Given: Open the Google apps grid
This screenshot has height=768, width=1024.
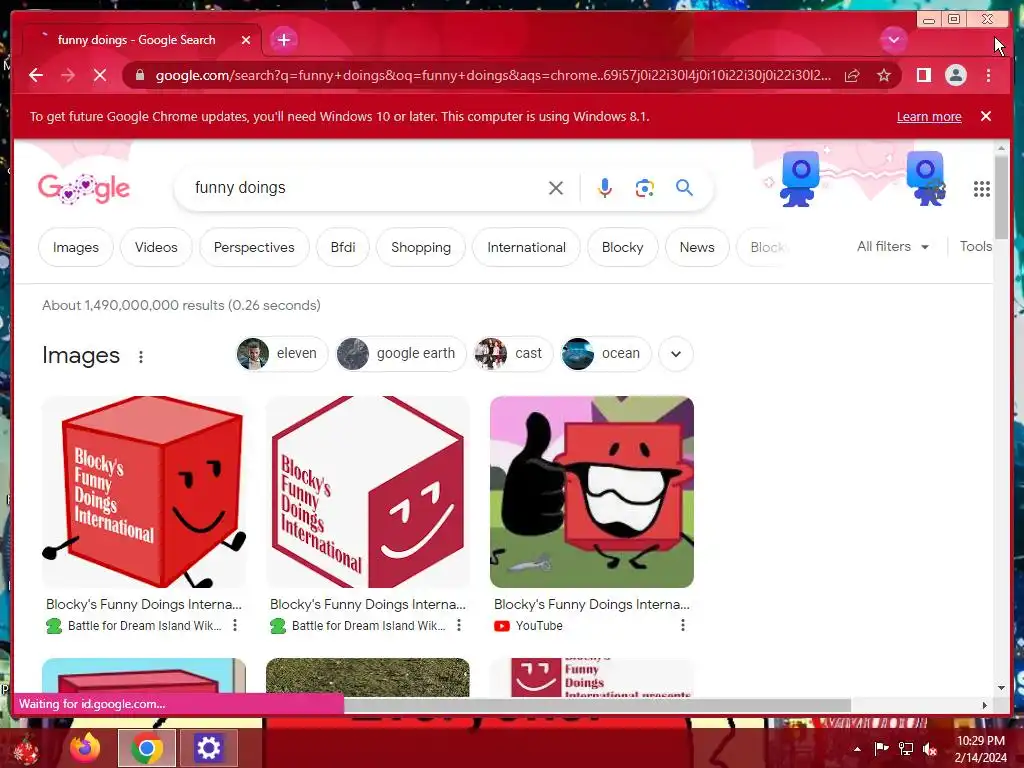Looking at the screenshot, I should point(982,189).
